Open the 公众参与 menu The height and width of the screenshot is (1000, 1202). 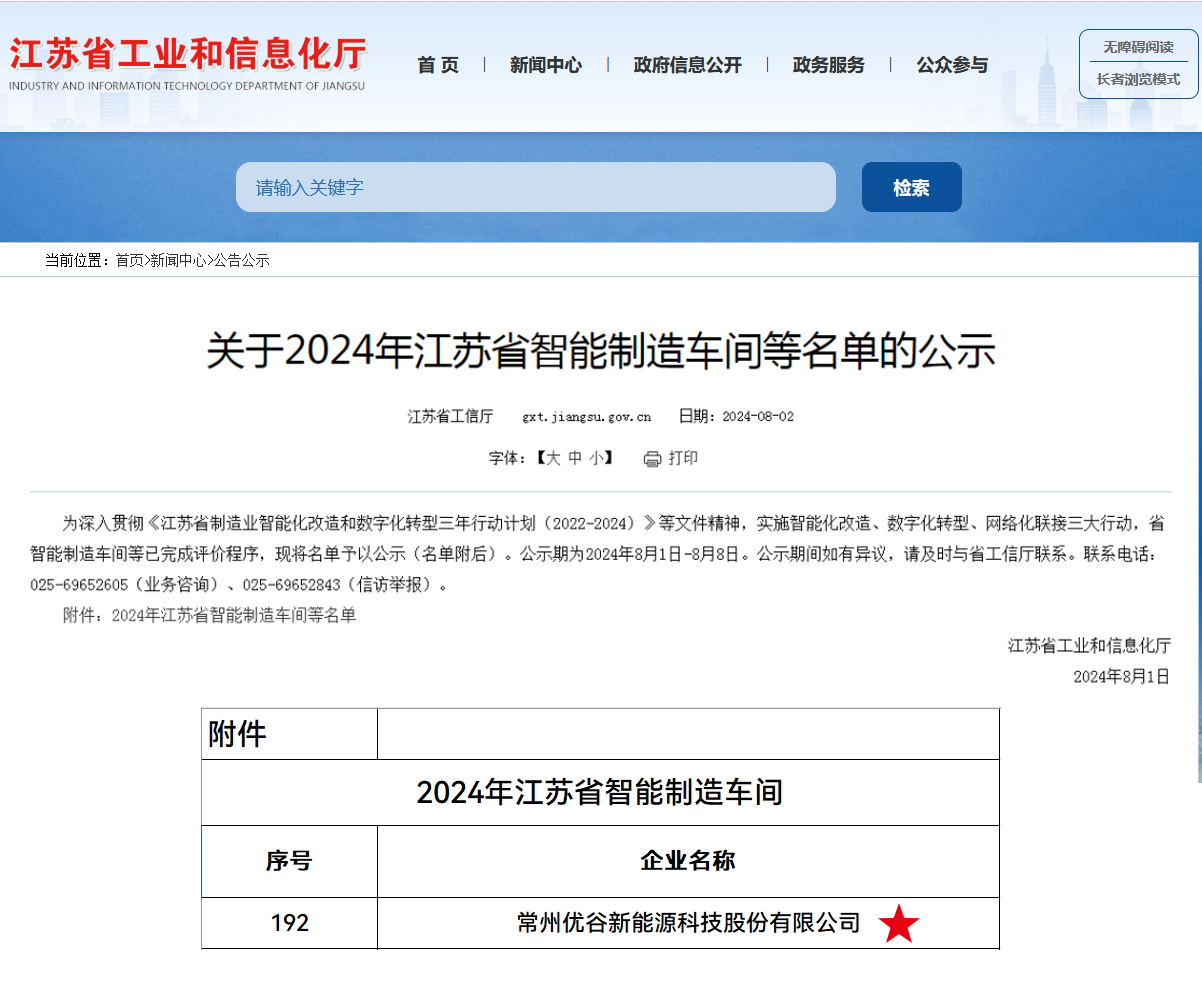tap(952, 65)
